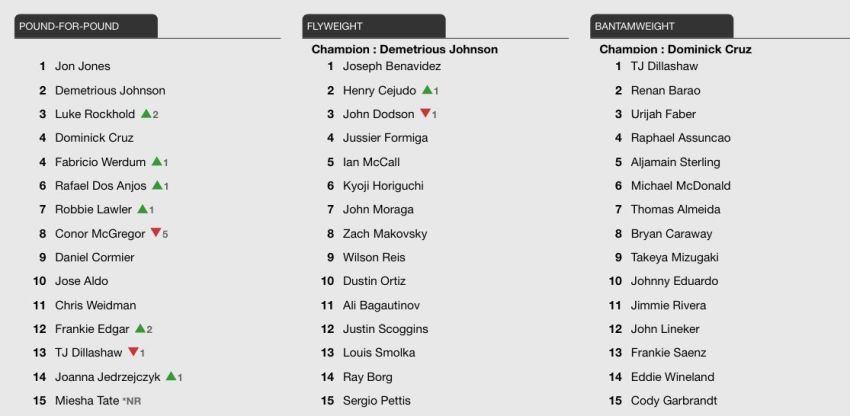Click green arrow beside Frankie Edgar
850x416 pixels.
[140, 329]
